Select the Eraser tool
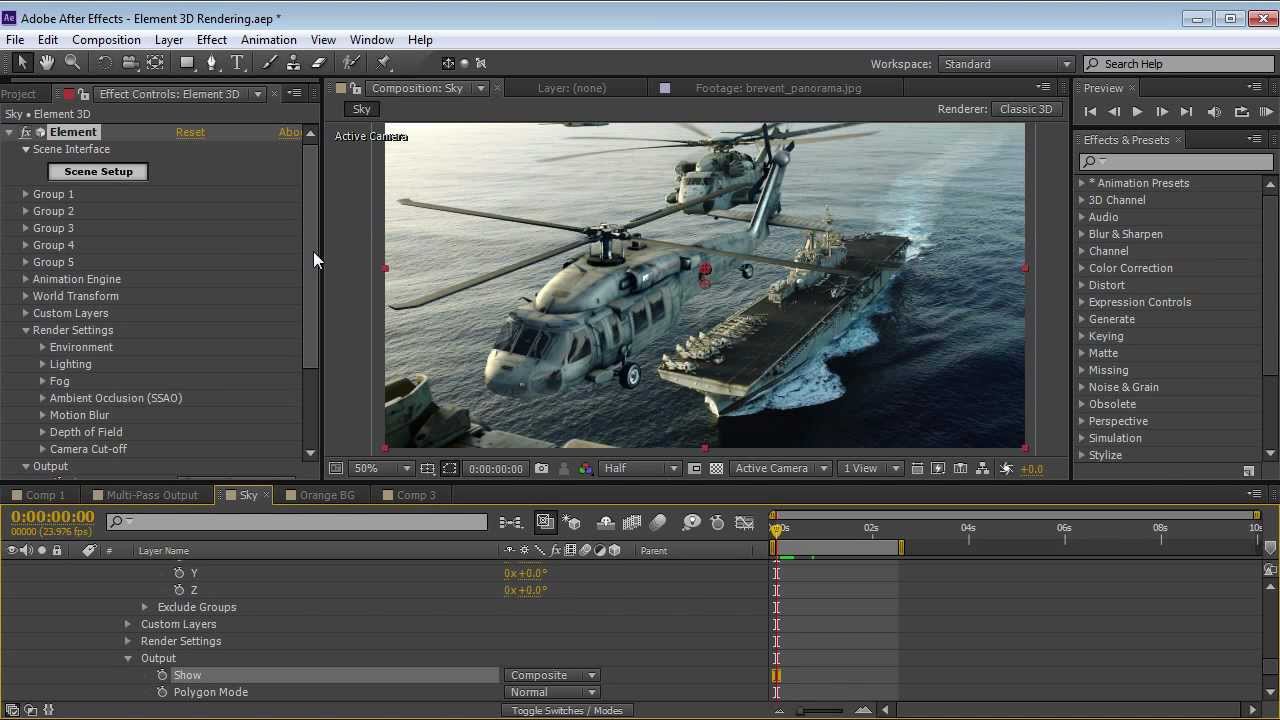Image resolution: width=1280 pixels, height=720 pixels. pyautogui.click(x=318, y=63)
